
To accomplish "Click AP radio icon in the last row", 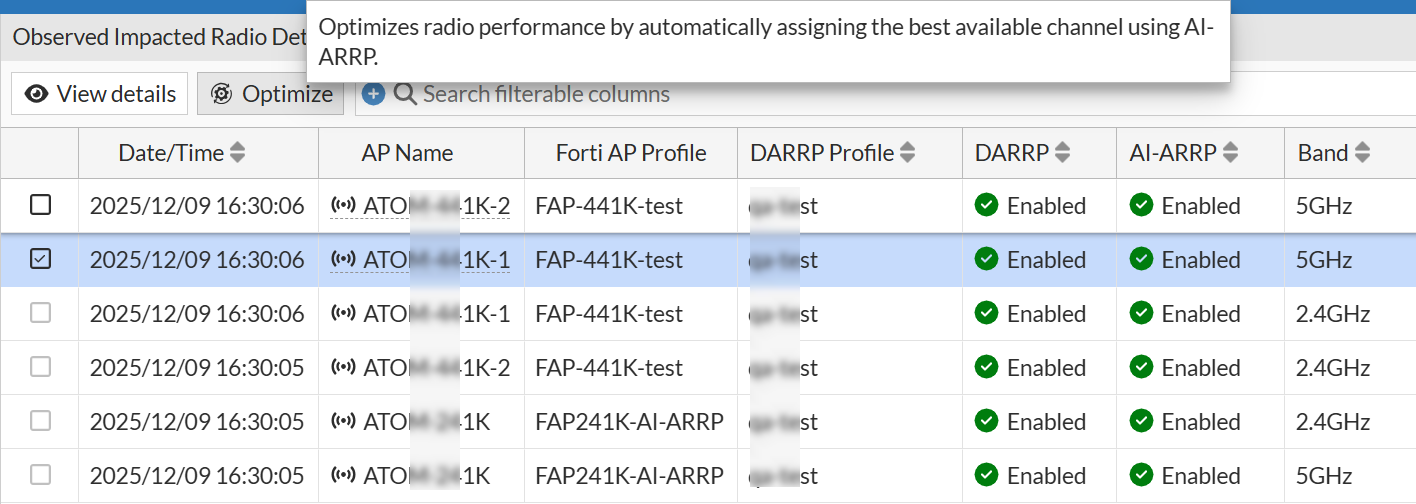I will coord(343,476).
